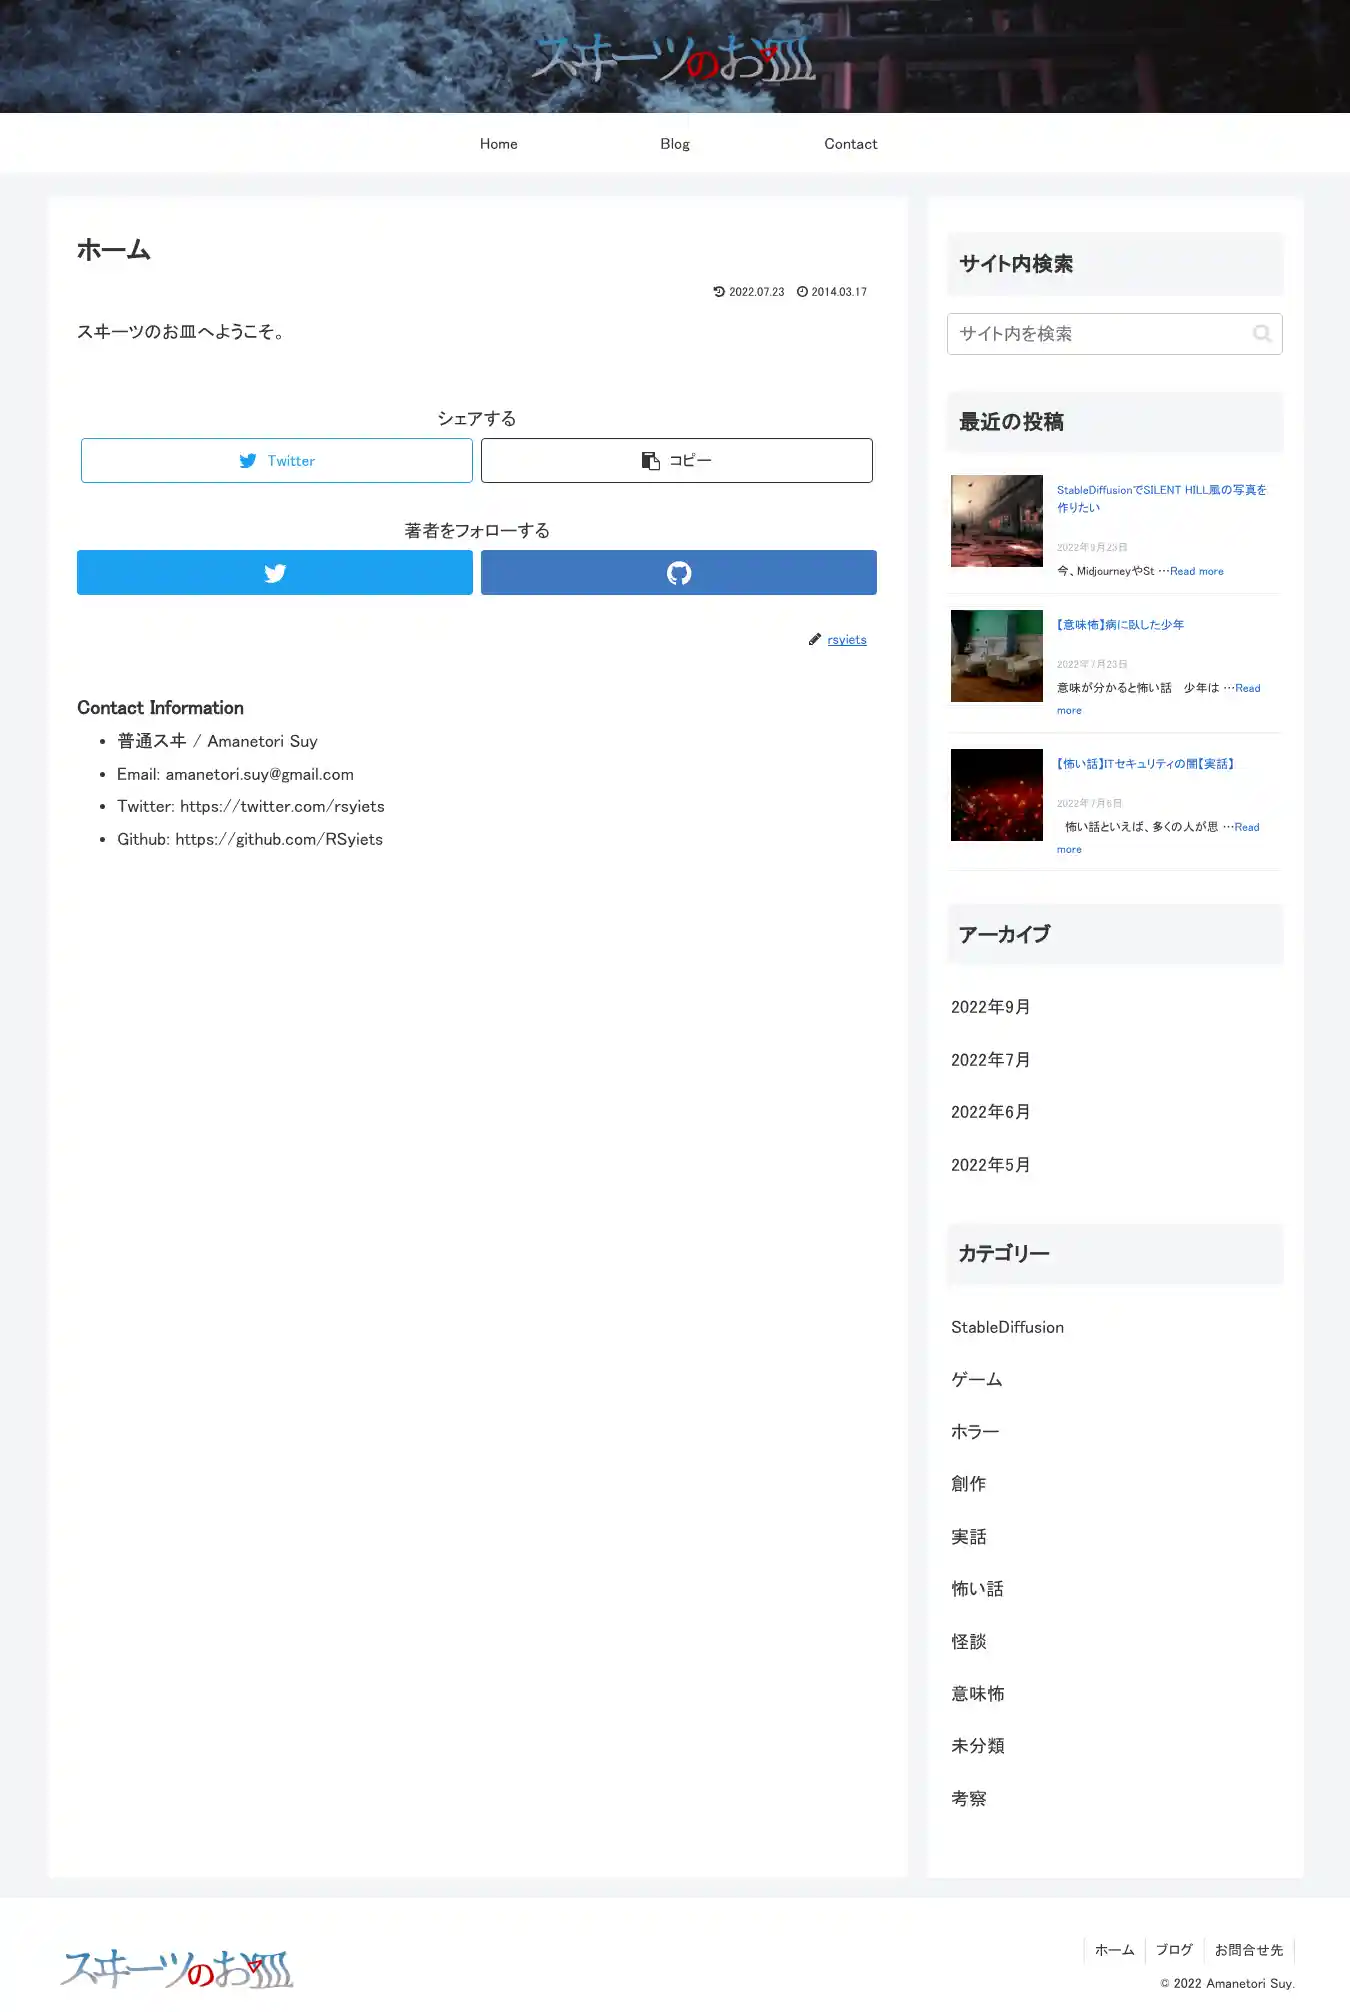
Task: Go to Contact in the navigation
Action: [x=851, y=144]
